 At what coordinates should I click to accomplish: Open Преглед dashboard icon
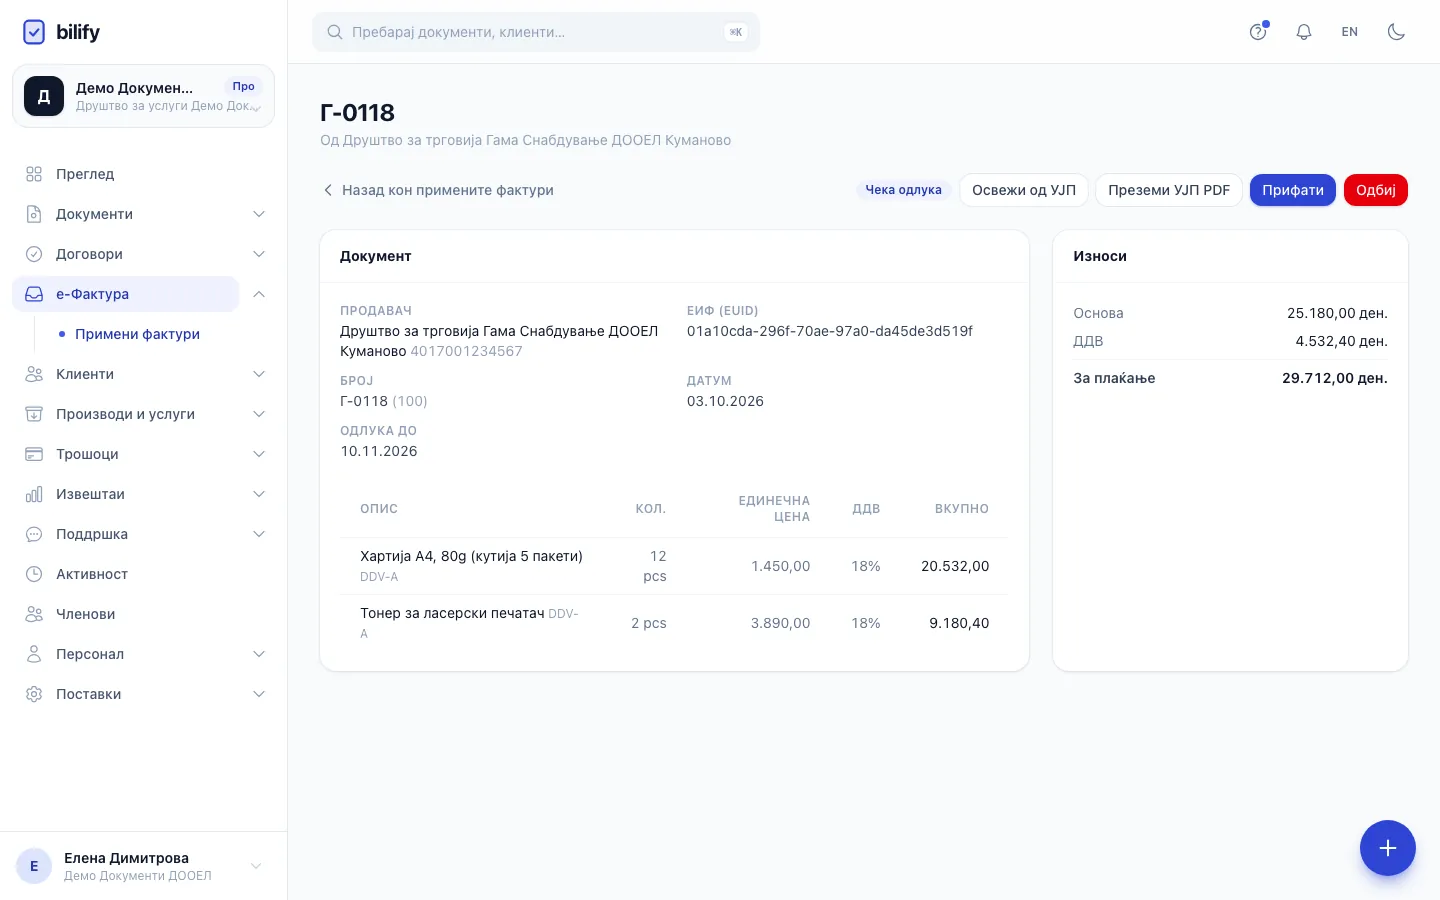click(34, 174)
